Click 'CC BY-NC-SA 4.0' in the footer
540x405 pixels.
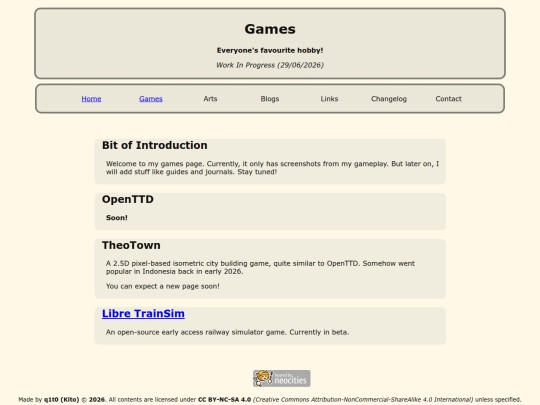point(225,399)
